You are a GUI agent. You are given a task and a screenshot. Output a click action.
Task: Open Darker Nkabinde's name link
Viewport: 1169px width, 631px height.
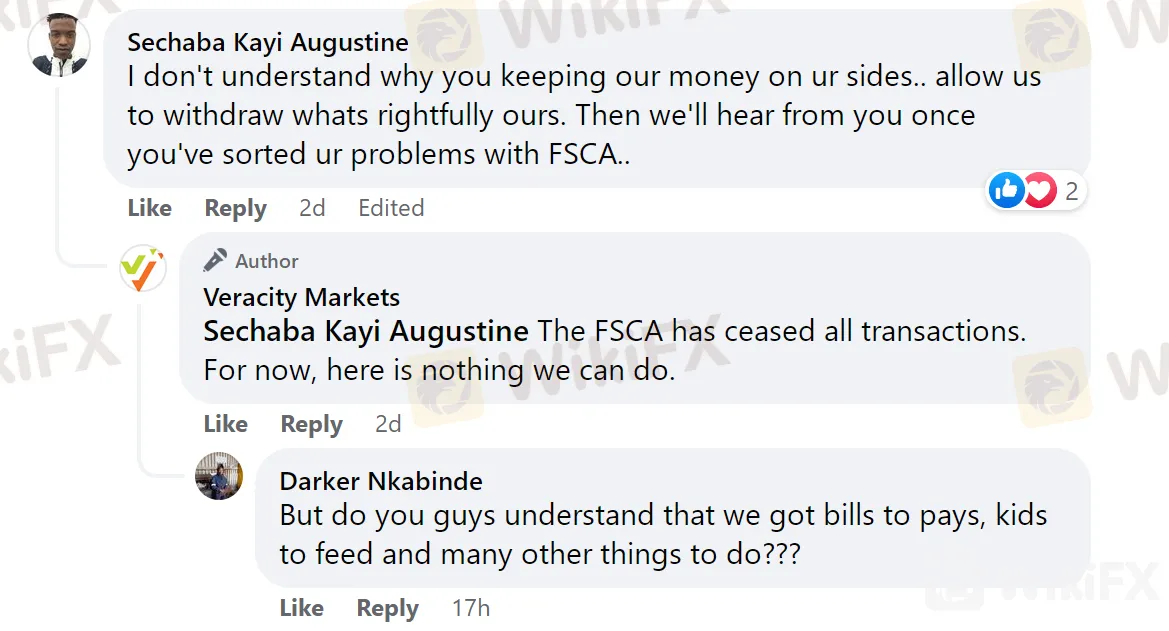(x=381, y=482)
